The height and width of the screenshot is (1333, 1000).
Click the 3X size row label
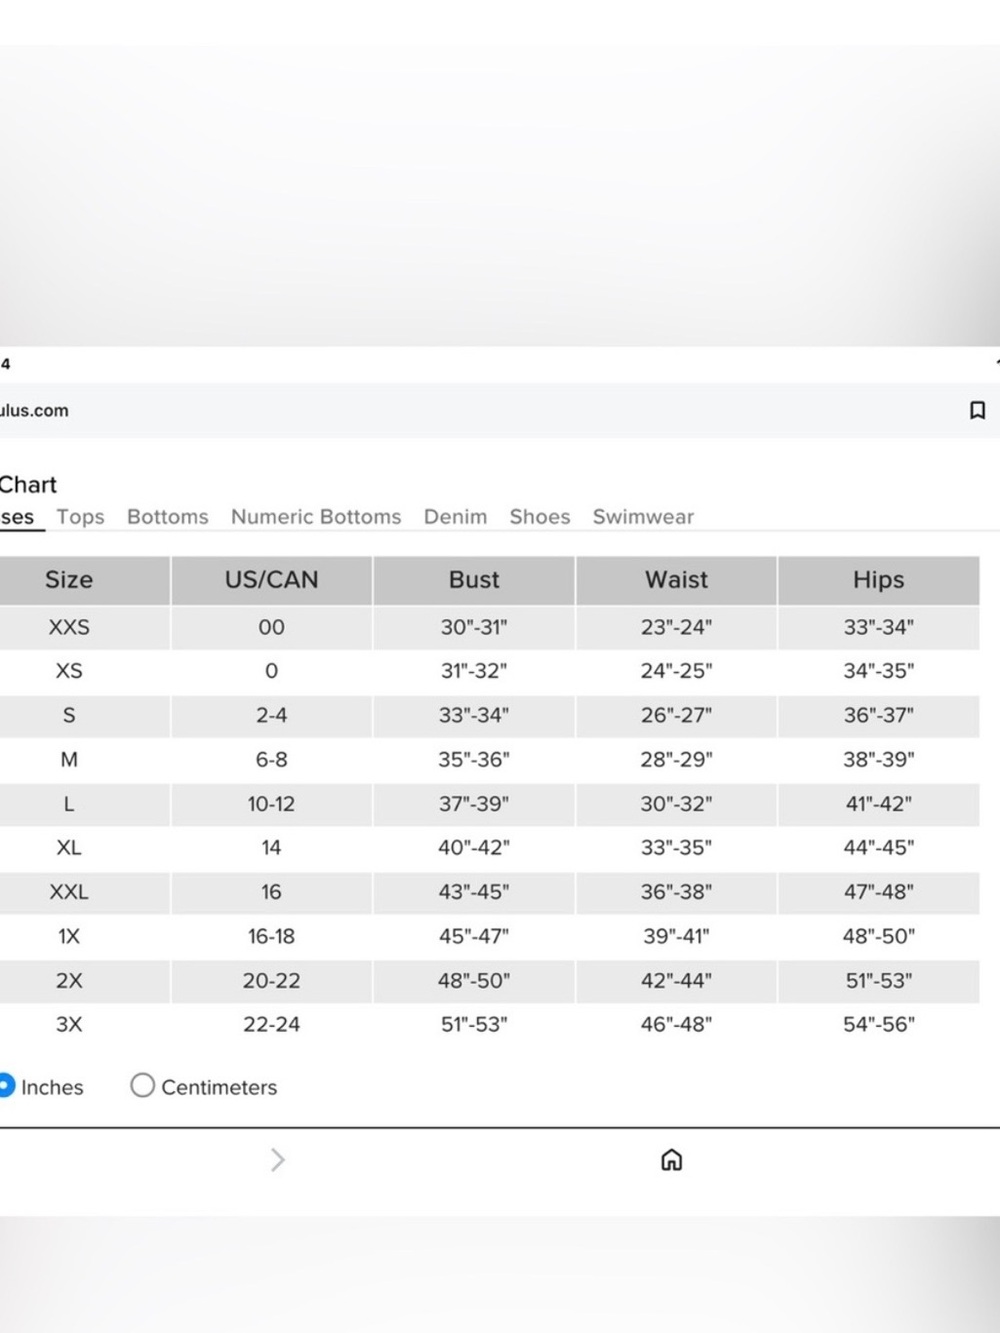(x=69, y=1024)
